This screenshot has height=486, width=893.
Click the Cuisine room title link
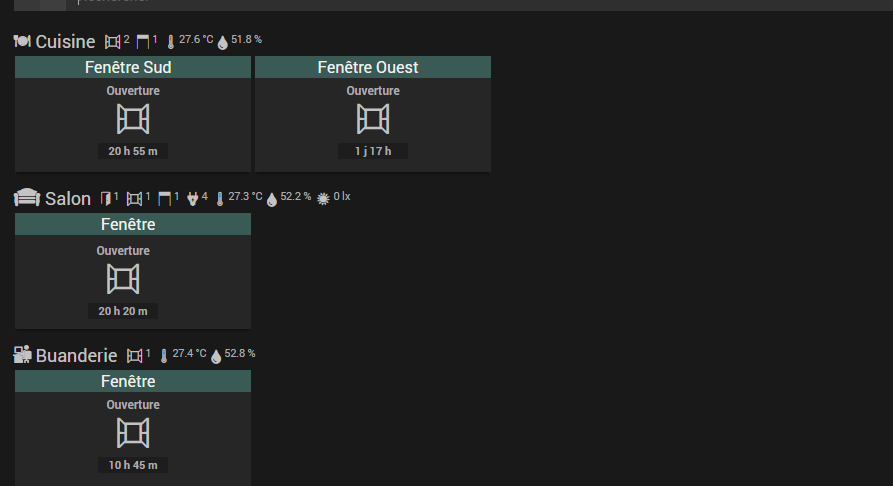pos(64,42)
